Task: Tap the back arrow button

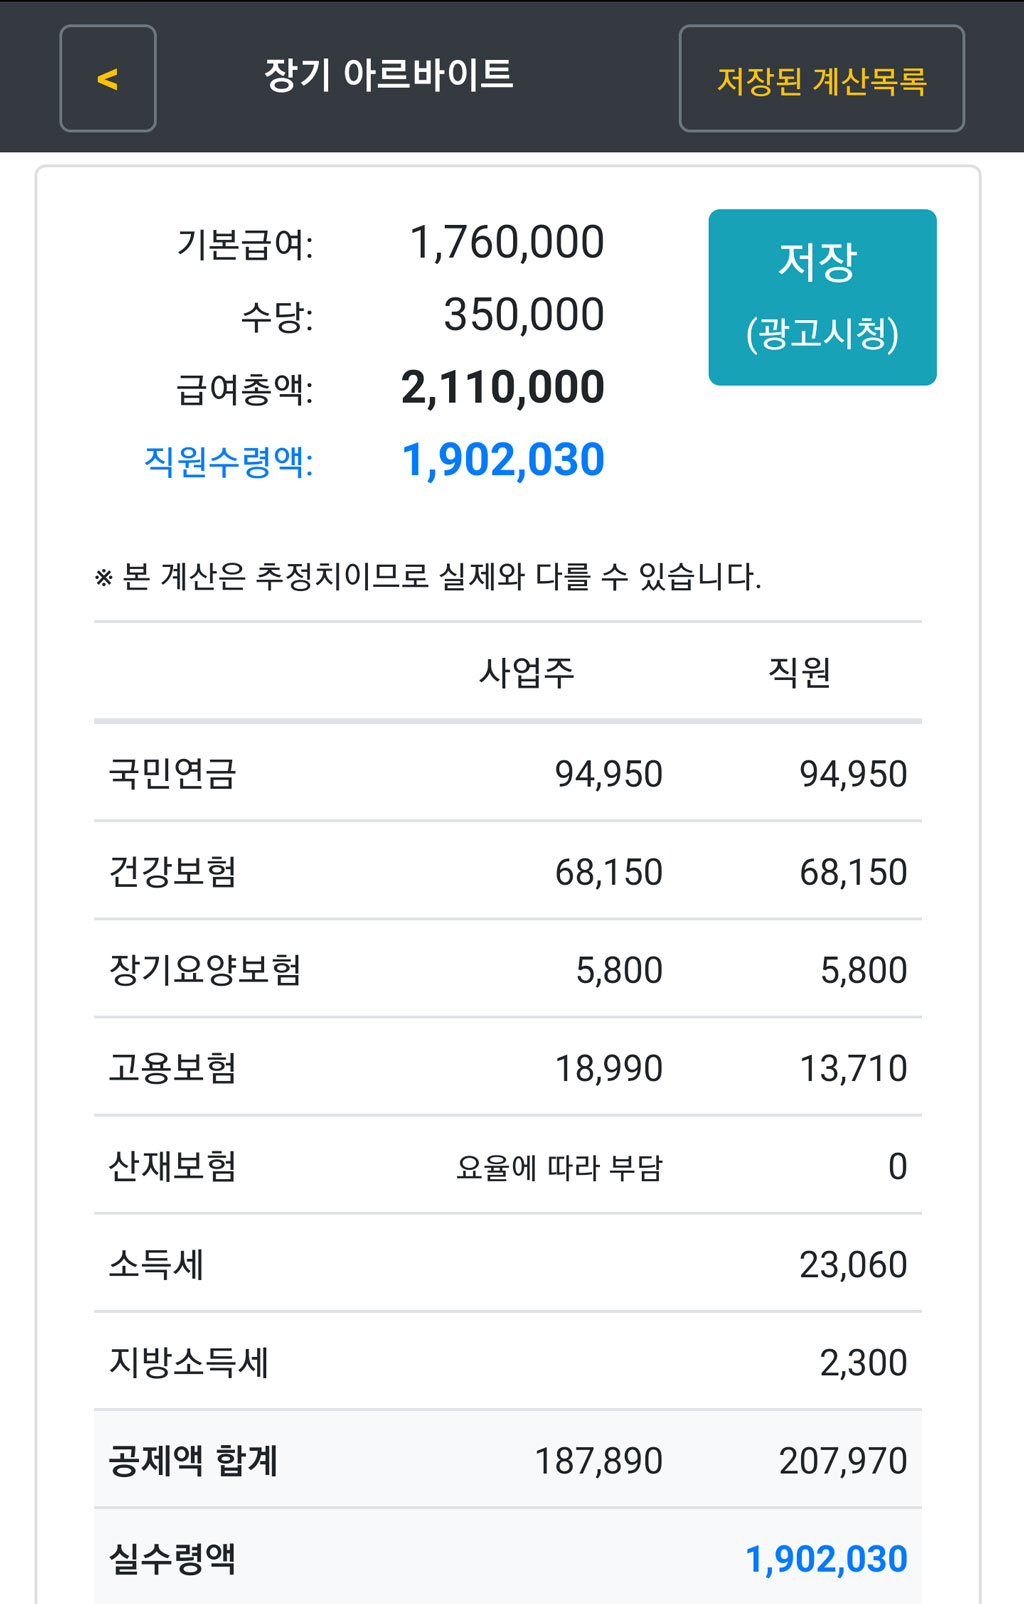Action: (x=108, y=79)
